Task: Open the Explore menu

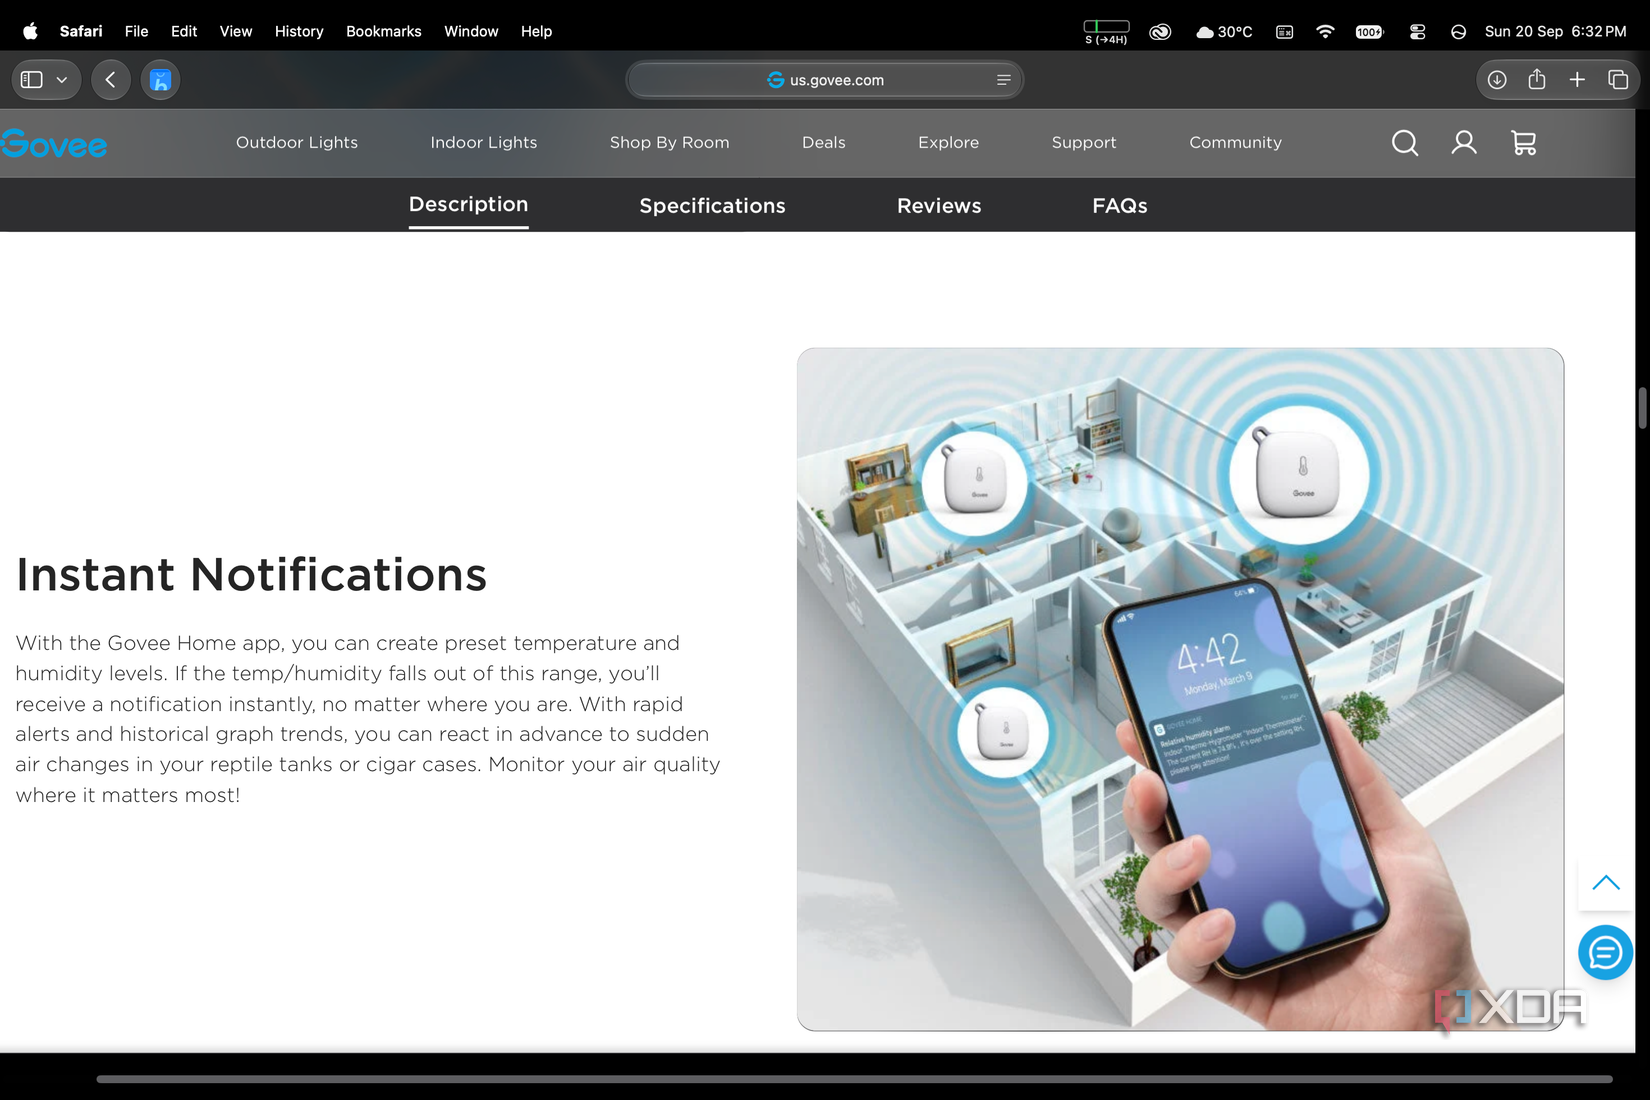Action: (949, 142)
